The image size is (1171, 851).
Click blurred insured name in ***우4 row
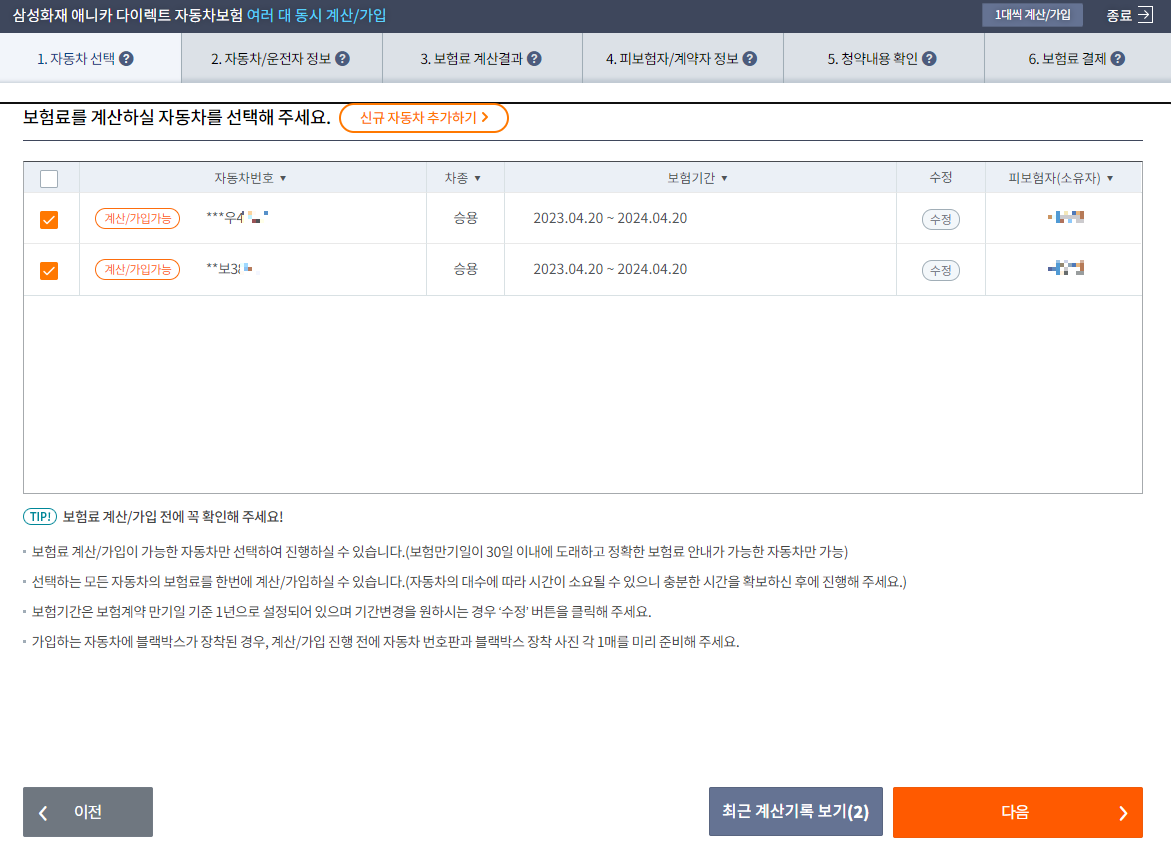[1066, 217]
